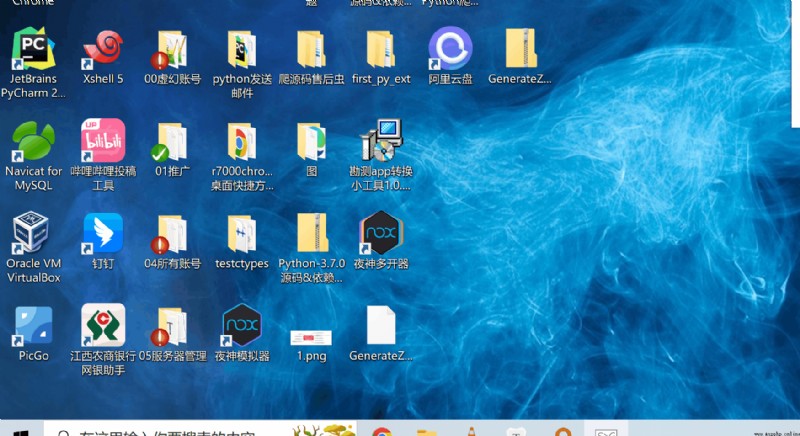Image resolution: width=800 pixels, height=436 pixels.
Task: Select the 图 folder
Action: (311, 141)
